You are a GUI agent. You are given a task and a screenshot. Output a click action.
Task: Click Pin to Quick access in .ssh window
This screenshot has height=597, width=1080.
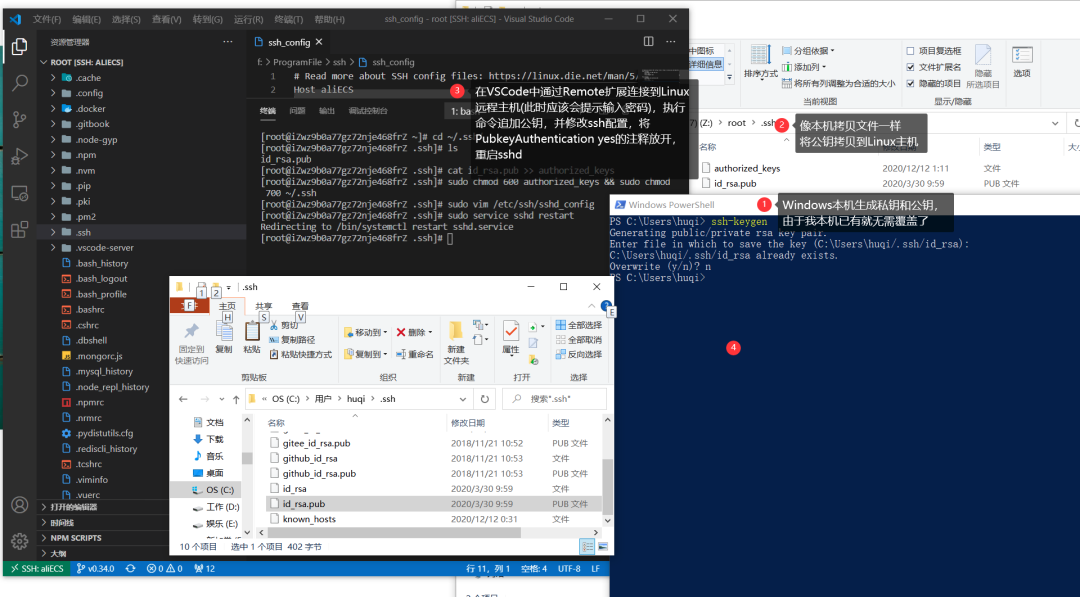pyautogui.click(x=191, y=342)
